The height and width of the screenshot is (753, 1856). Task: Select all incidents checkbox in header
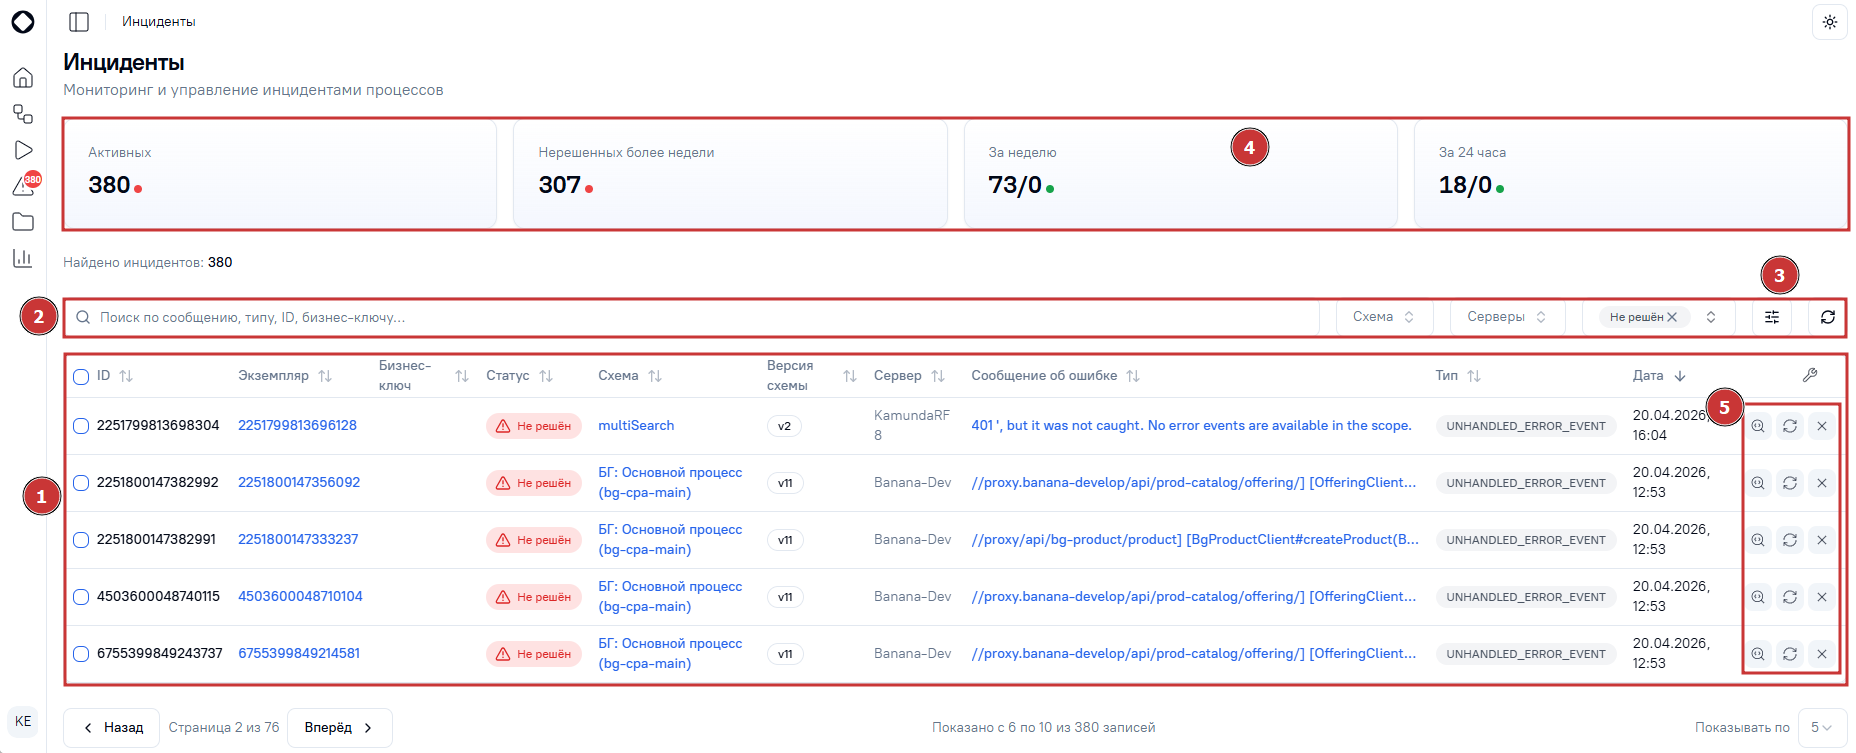point(81,376)
